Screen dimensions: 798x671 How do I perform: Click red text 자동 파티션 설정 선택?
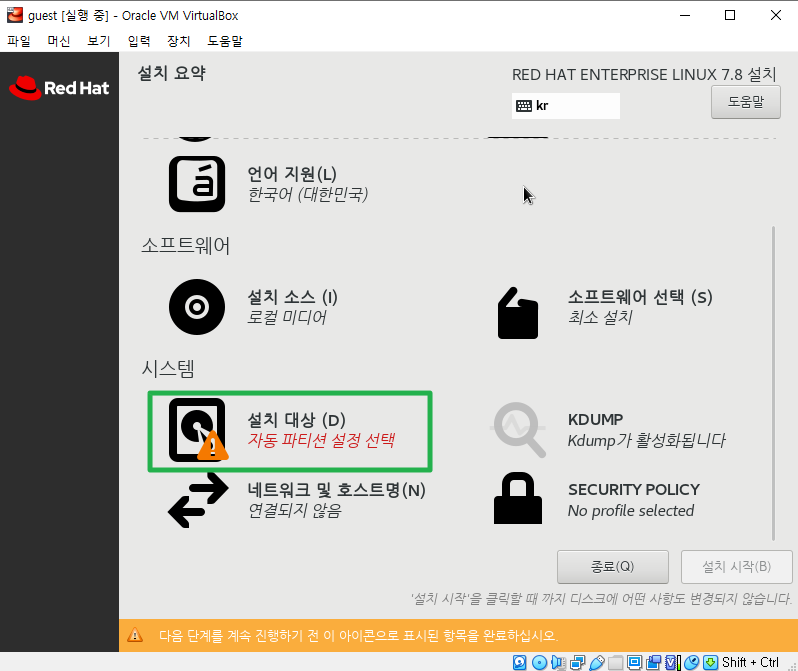321,440
